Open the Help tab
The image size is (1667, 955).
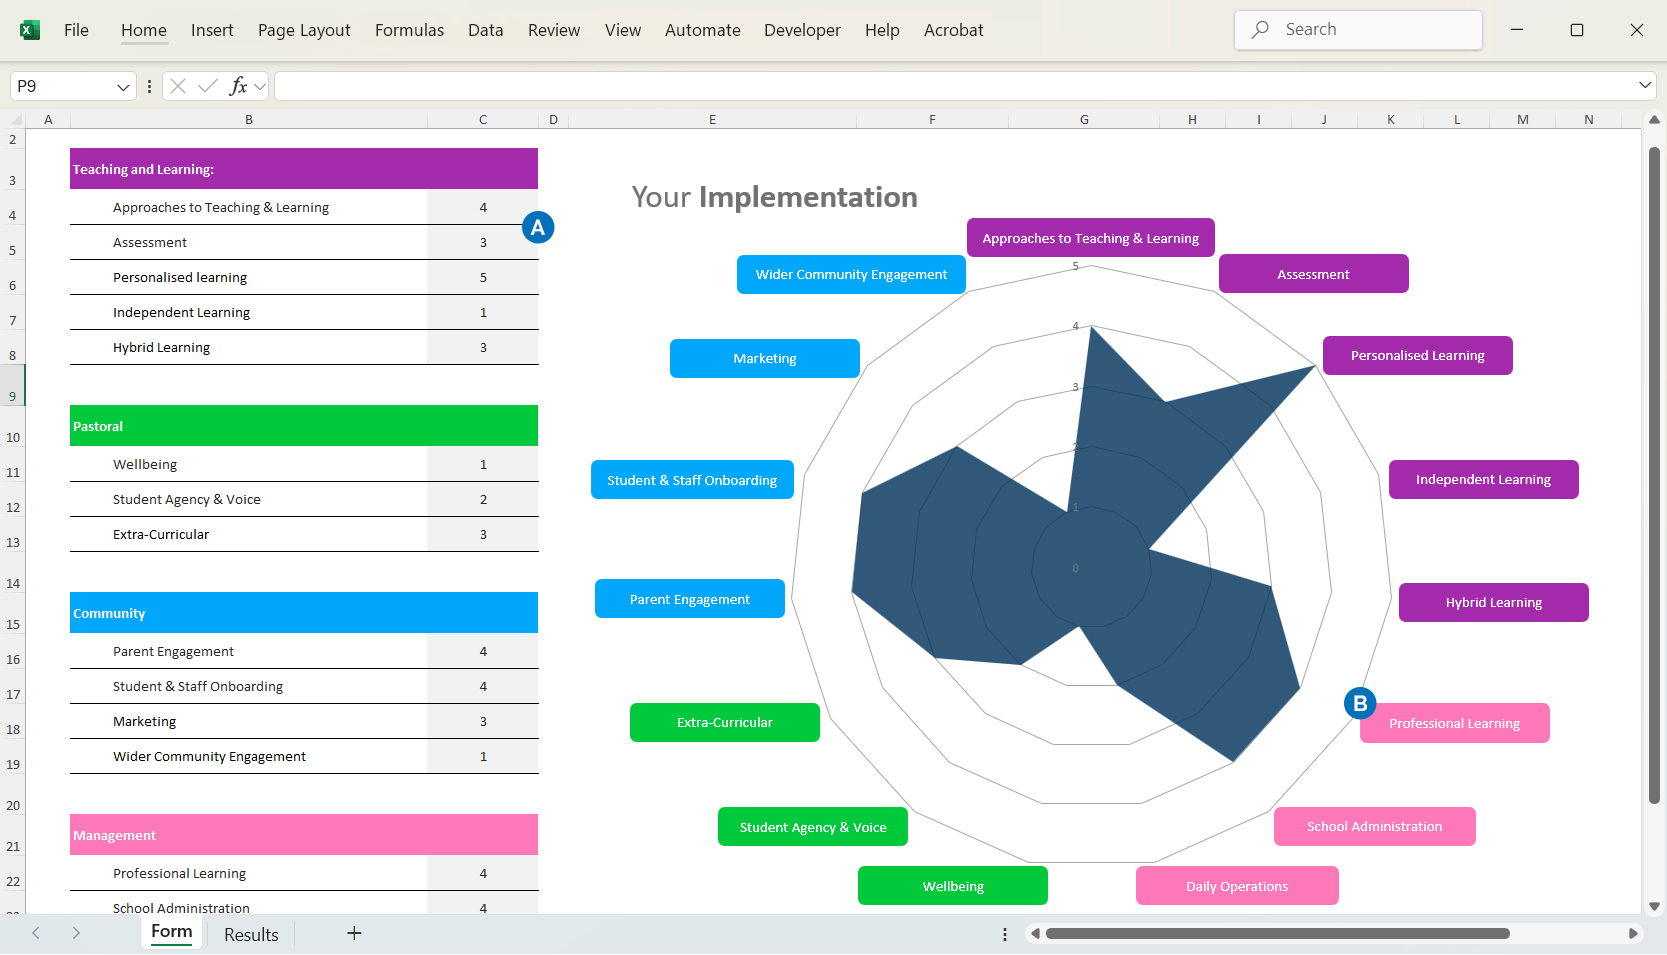[882, 30]
